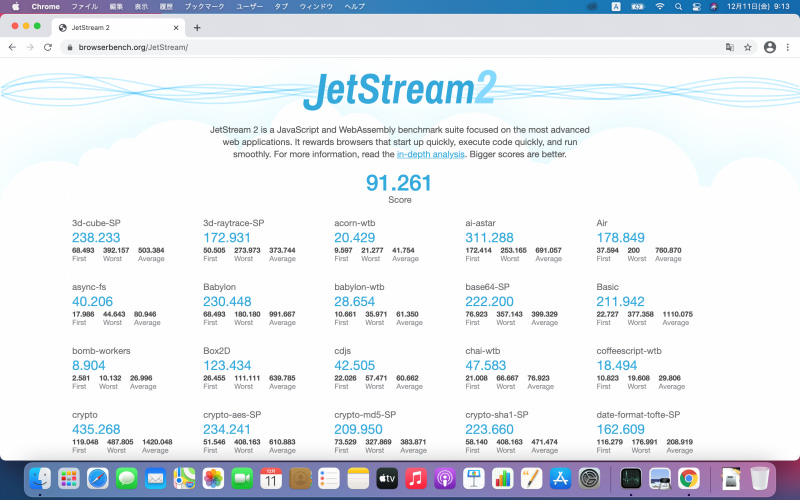Open Calendar from the Dock
The width and height of the screenshot is (800, 500).
coord(271,479)
